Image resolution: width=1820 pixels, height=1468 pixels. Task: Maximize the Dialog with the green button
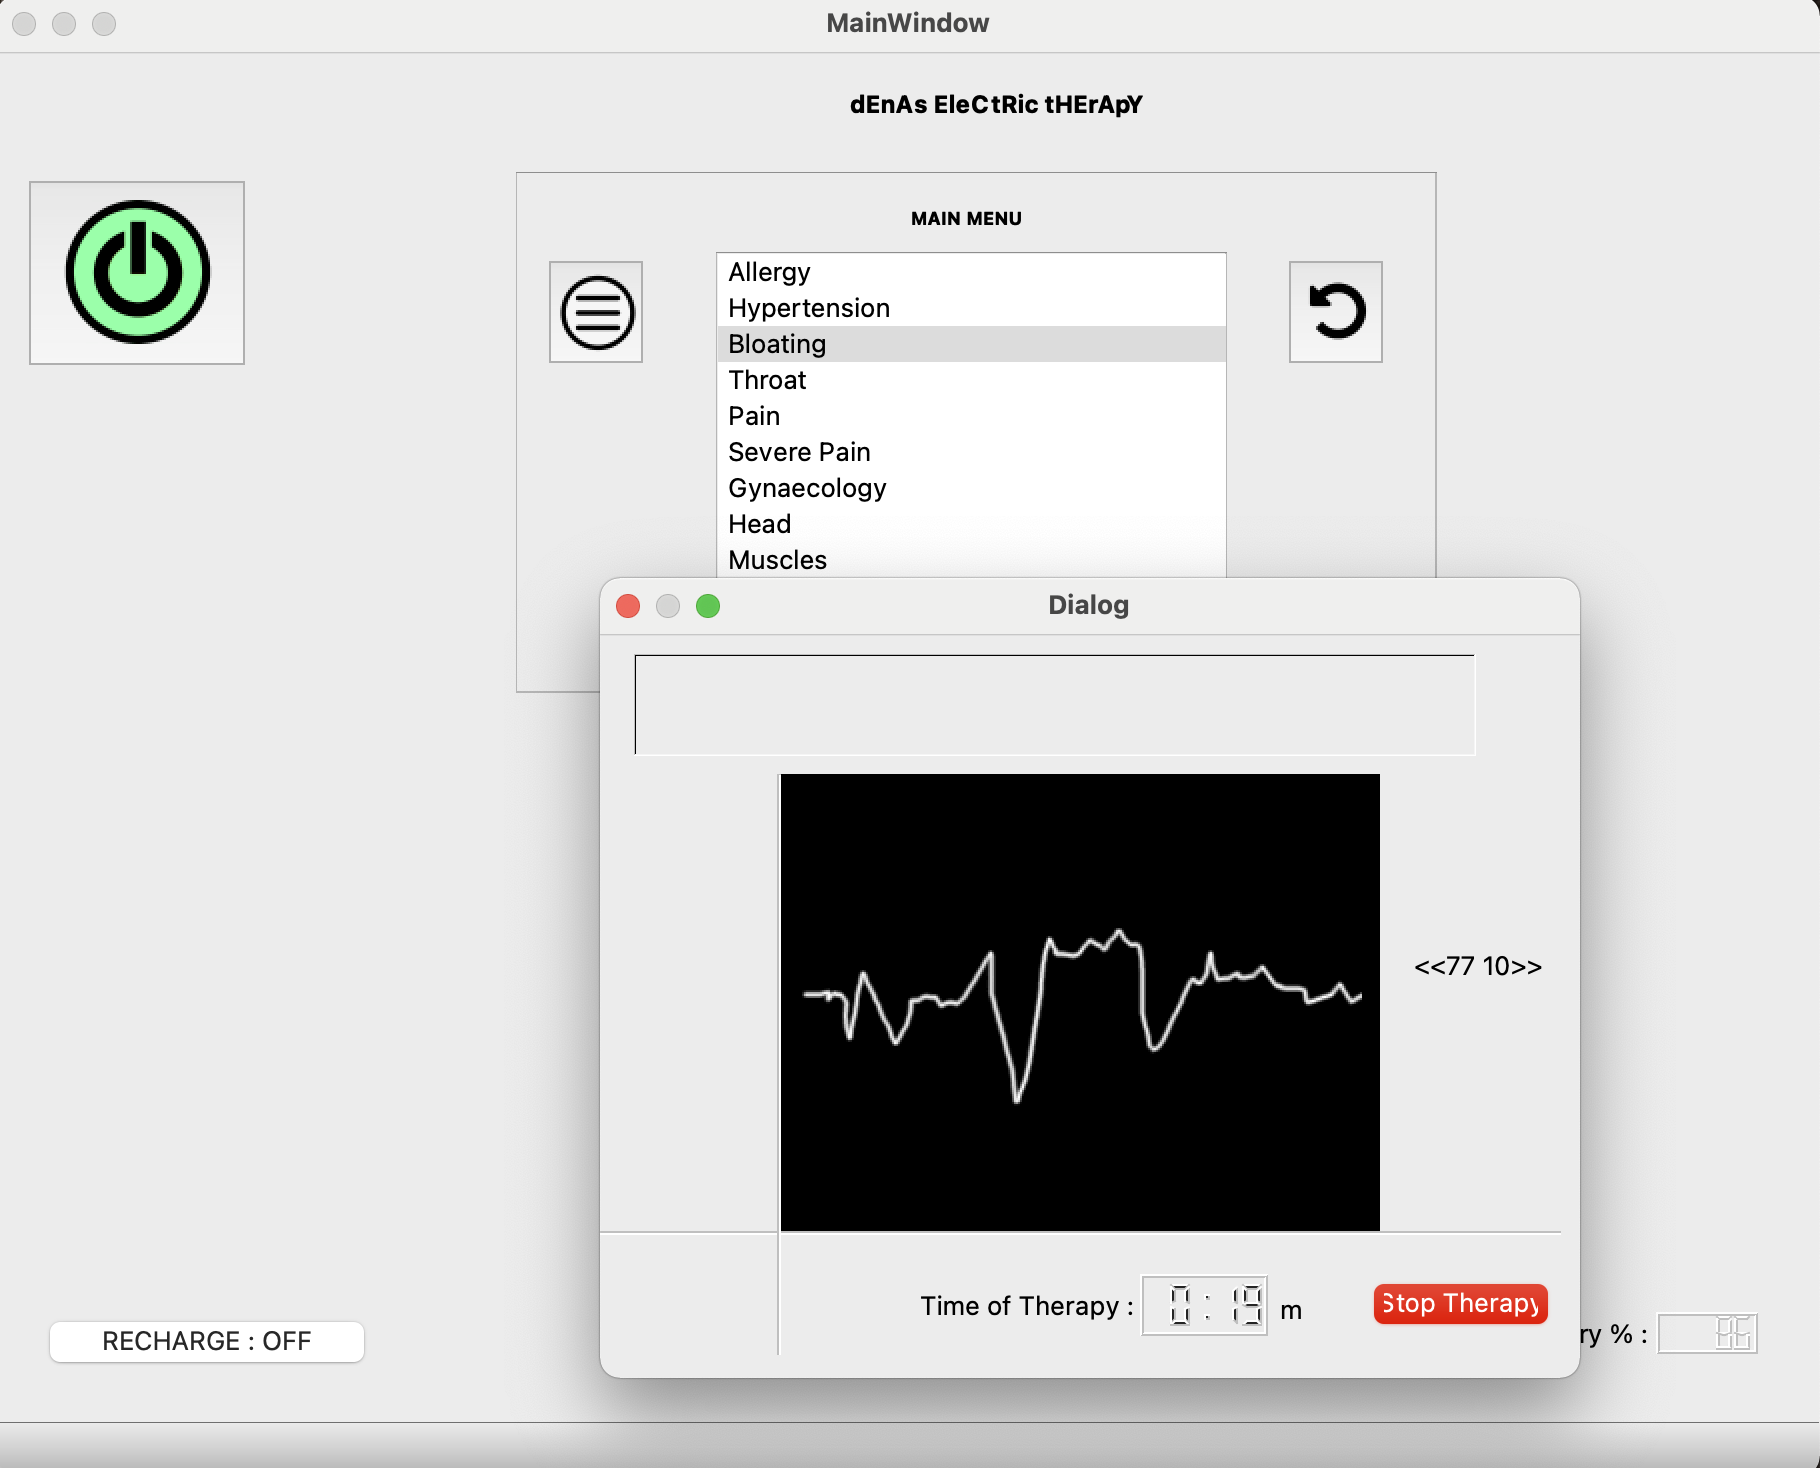[x=709, y=606]
